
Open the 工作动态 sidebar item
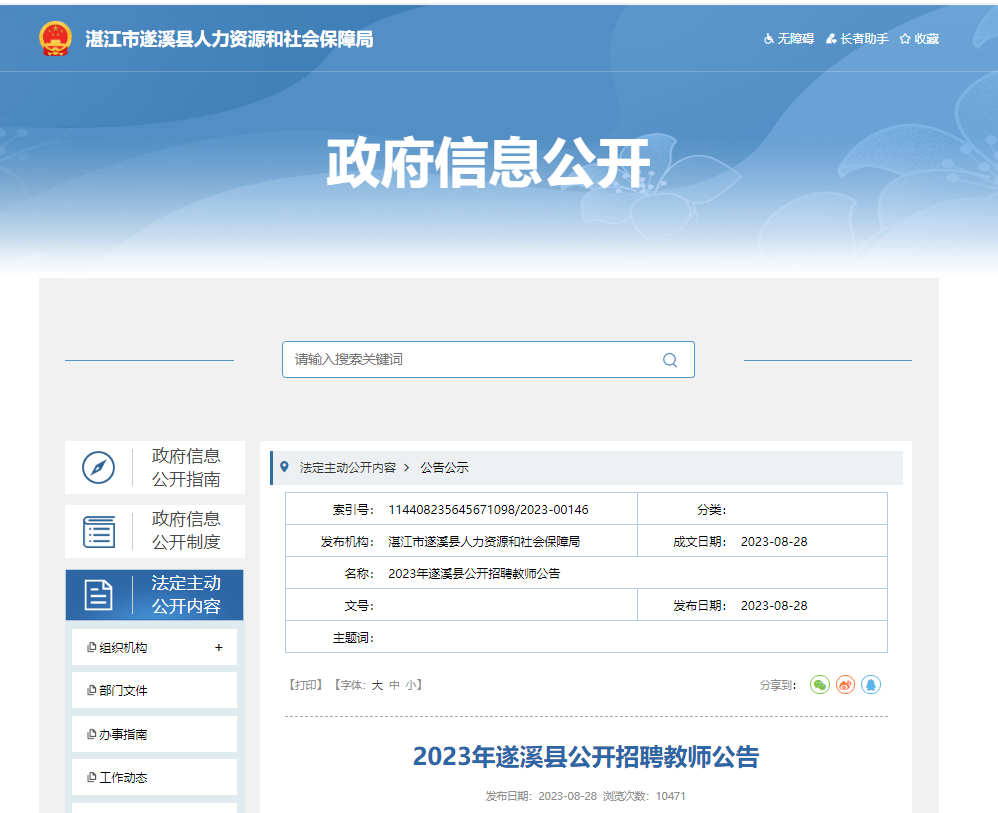[x=123, y=778]
